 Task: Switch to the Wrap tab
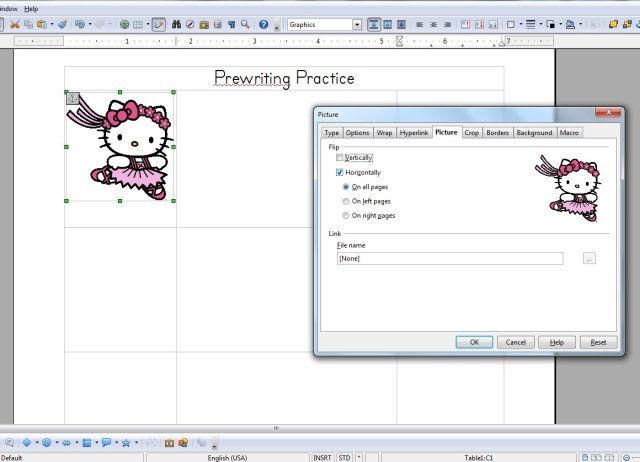[384, 133]
